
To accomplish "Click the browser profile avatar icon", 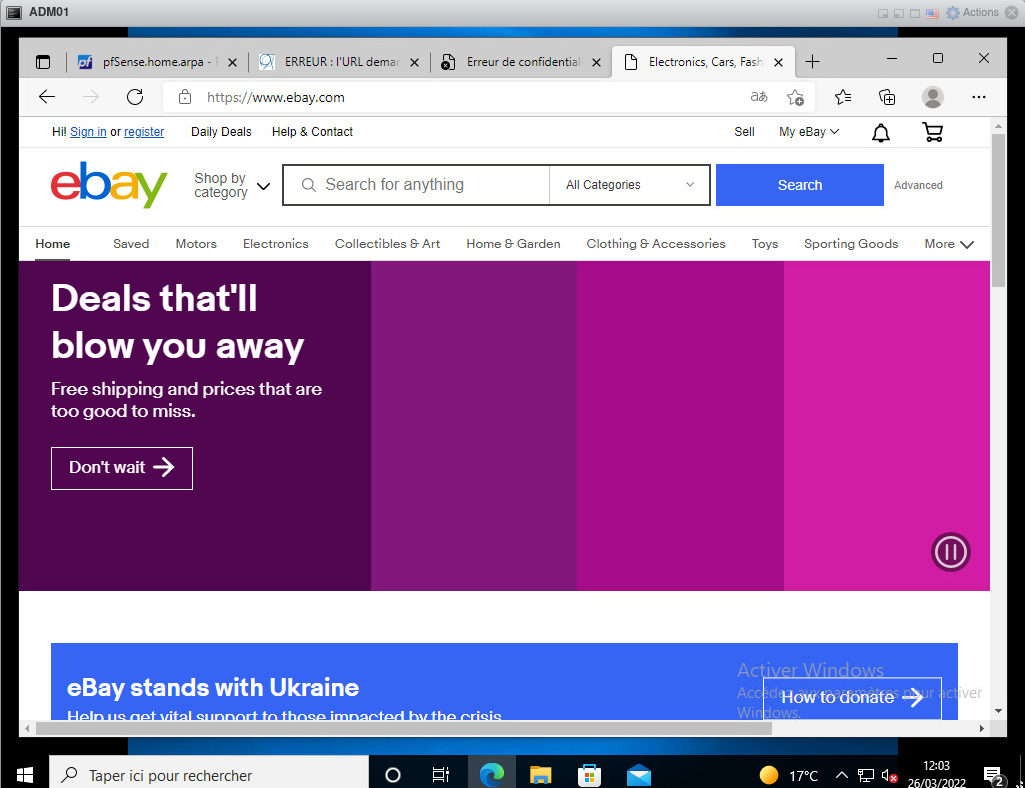I will point(932,97).
